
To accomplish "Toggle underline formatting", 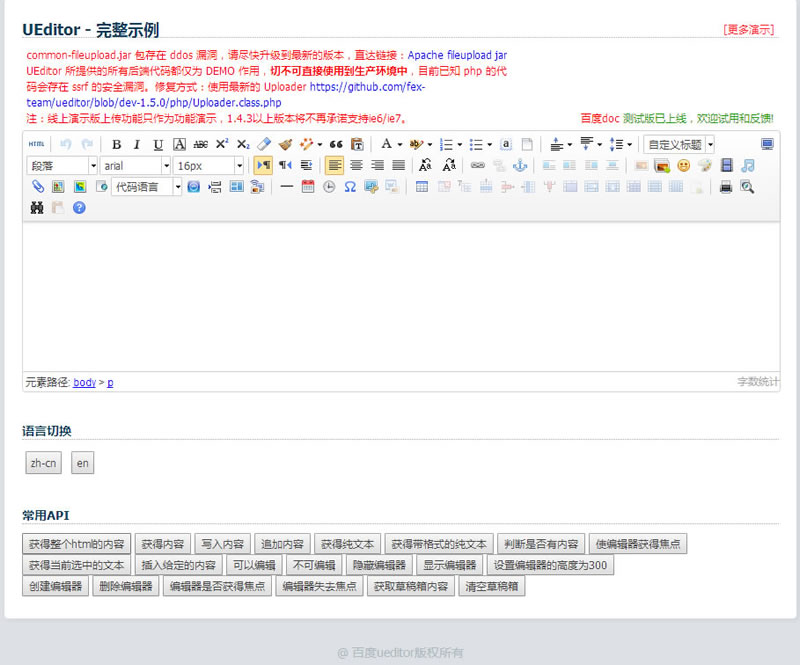I will 158,144.
